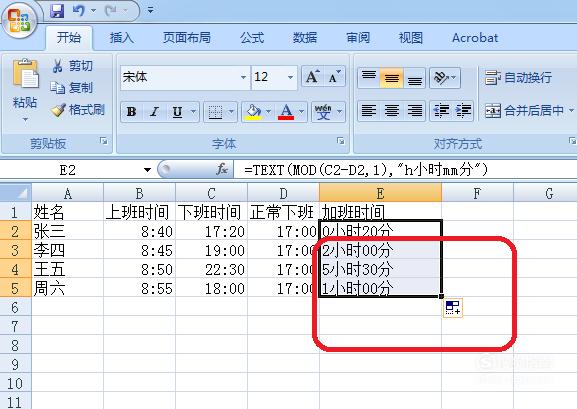Toggle bold formatting
This screenshot has width=577, height=409.
click(x=131, y=112)
